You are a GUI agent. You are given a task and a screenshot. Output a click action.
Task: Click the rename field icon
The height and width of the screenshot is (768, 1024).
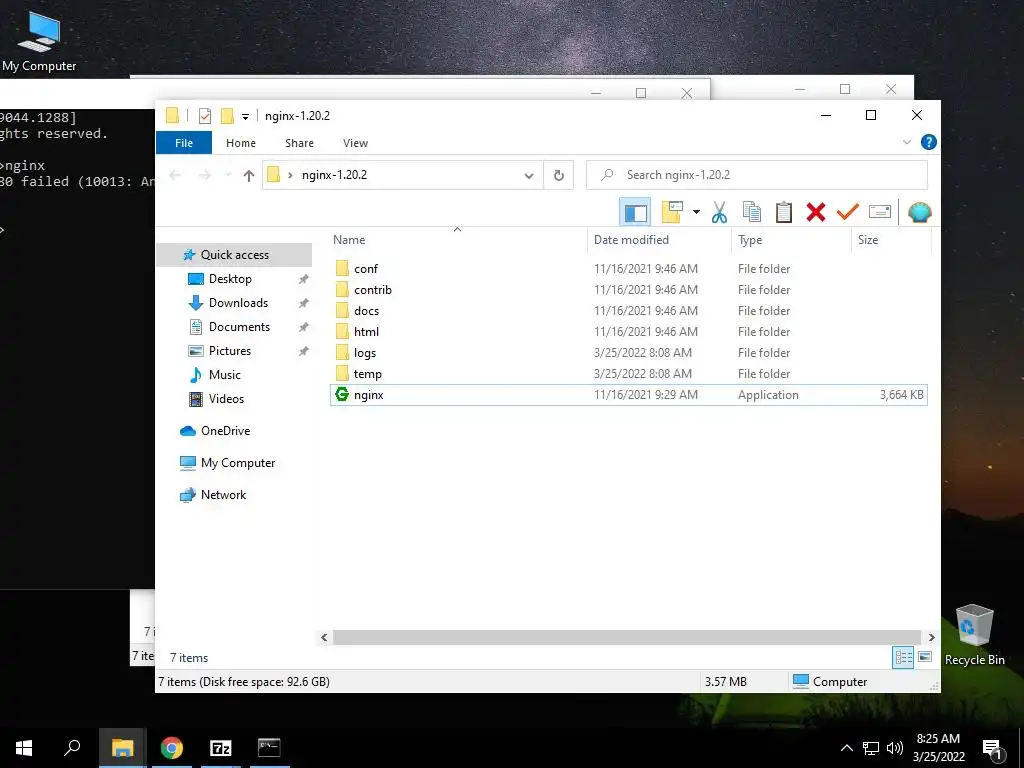880,212
